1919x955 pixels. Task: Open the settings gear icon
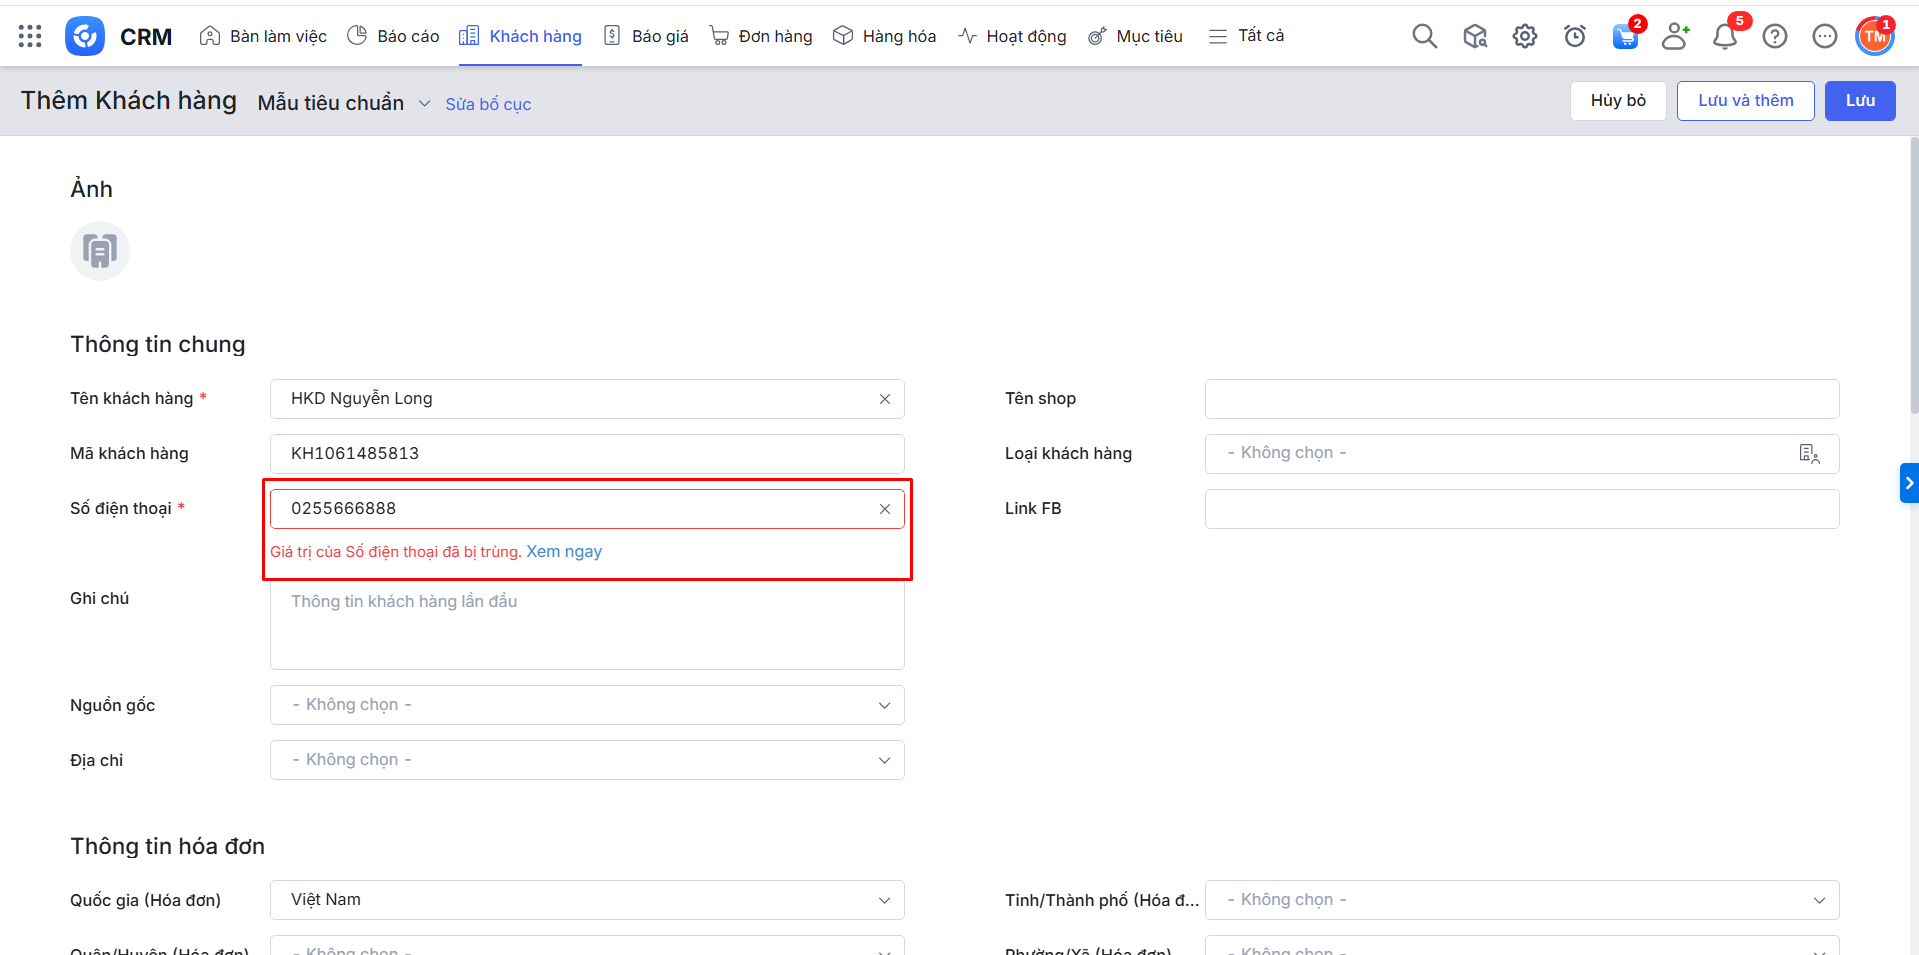point(1524,37)
